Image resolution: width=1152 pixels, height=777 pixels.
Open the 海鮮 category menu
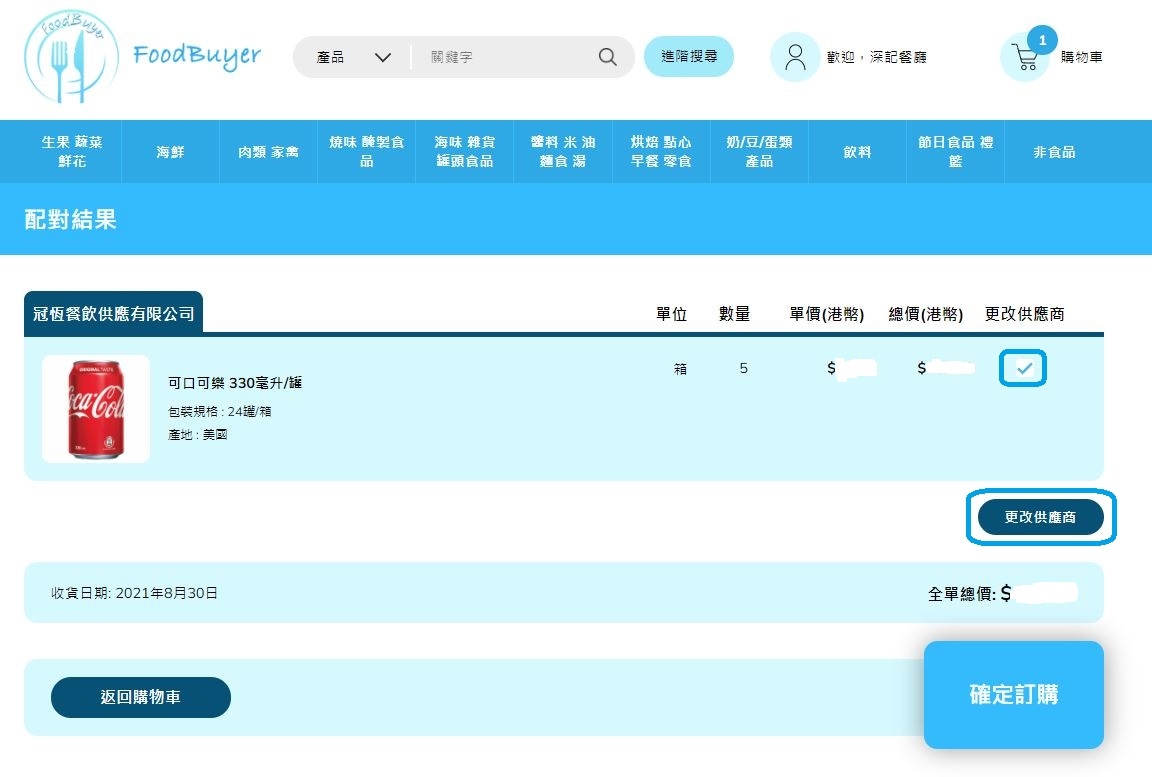170,151
